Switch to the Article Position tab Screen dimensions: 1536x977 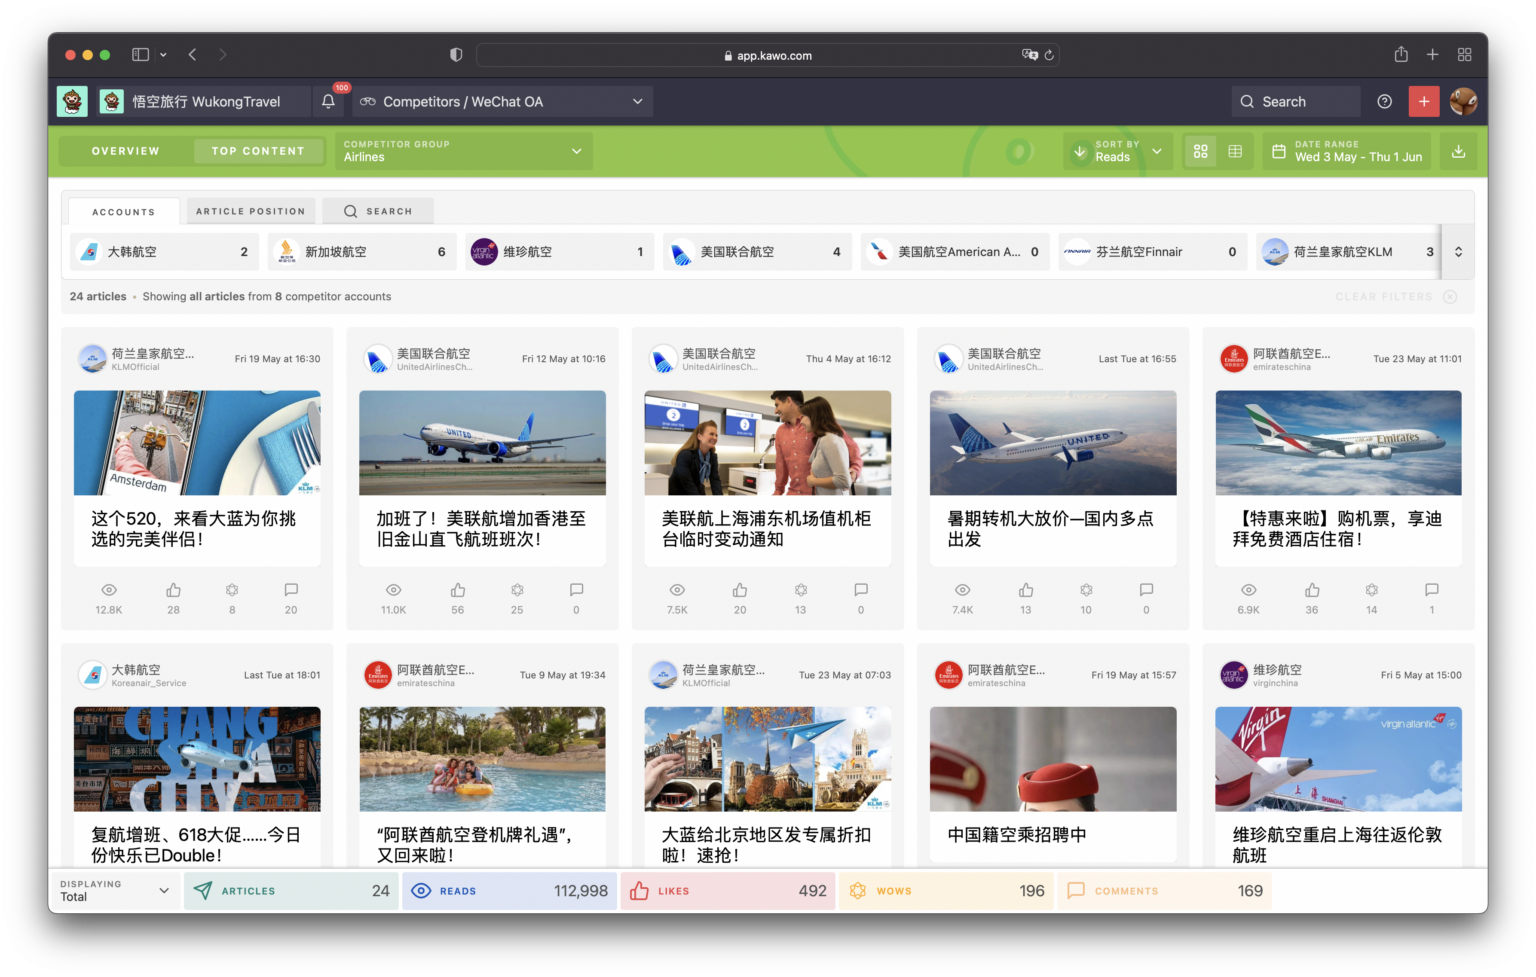tap(250, 211)
